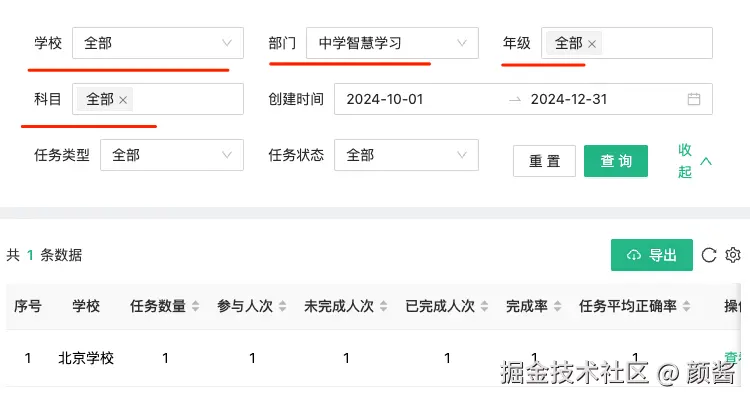Sort by 未完成人次 column arrows
The width and height of the screenshot is (750, 401).
coord(384,307)
